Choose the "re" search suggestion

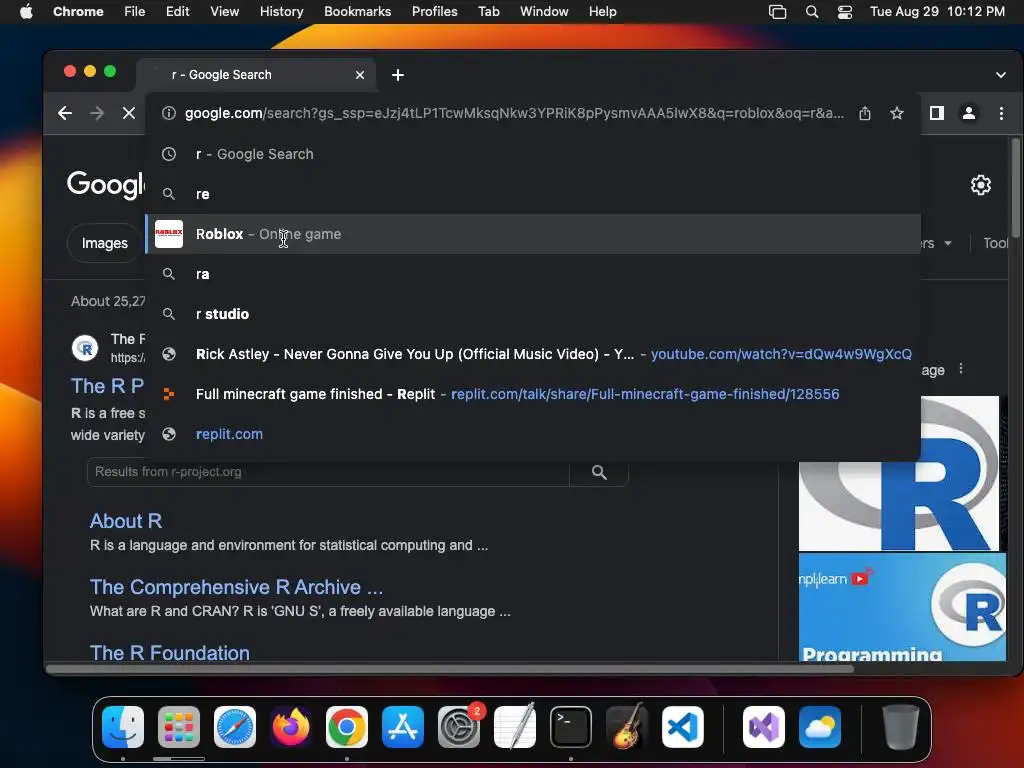pos(533,194)
